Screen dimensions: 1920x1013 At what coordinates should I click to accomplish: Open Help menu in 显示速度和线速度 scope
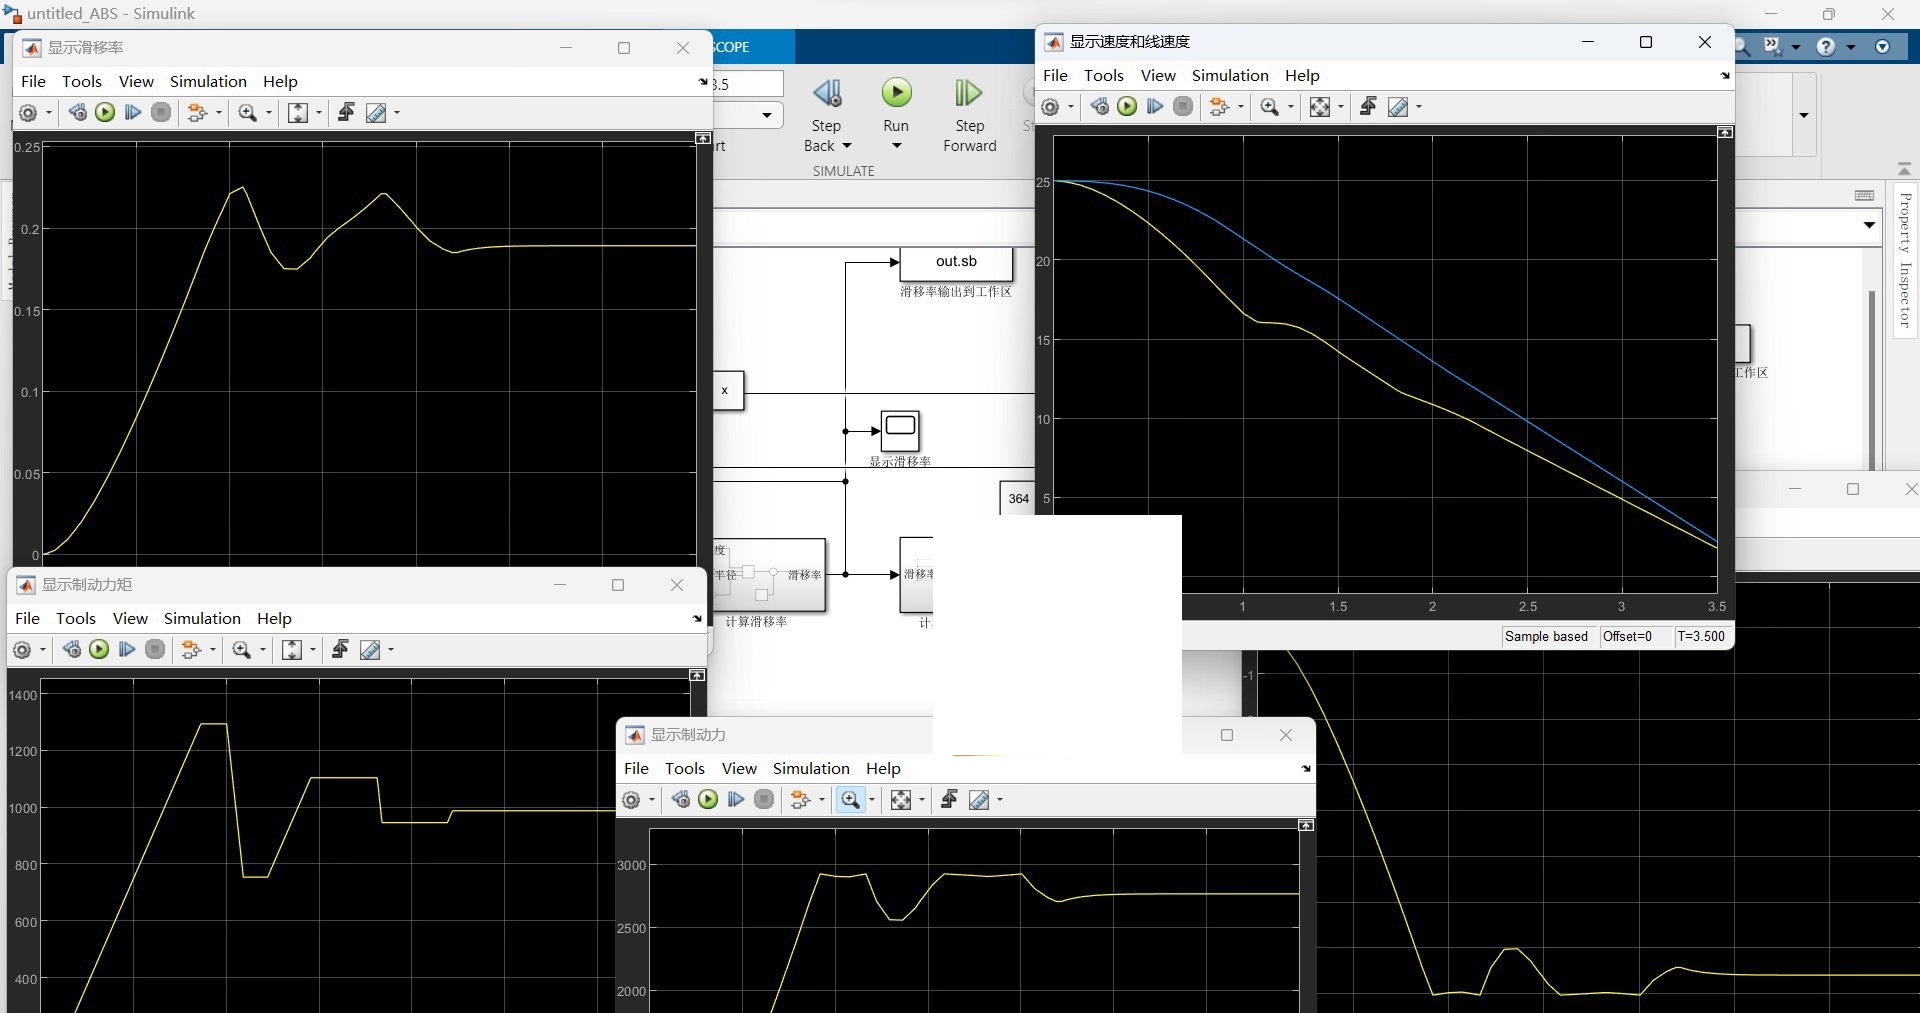1302,75
